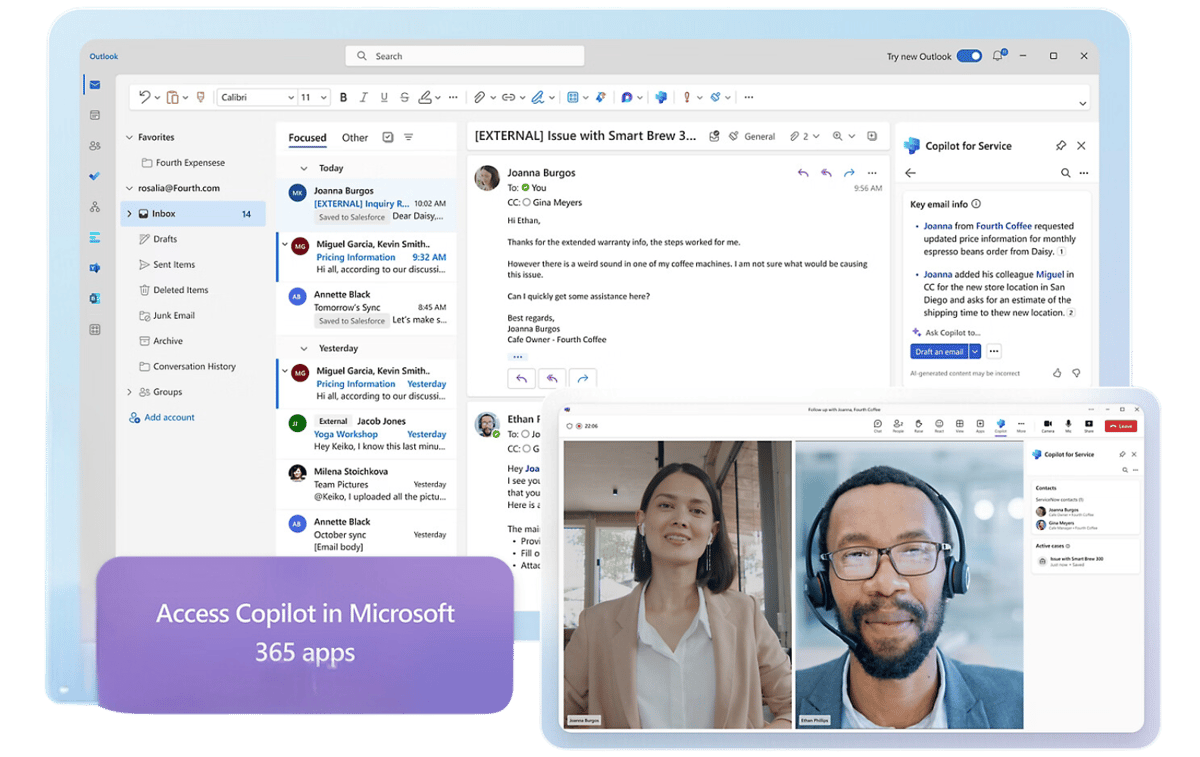Click the notification bell icon
The height and width of the screenshot is (757, 1200).
(x=997, y=56)
